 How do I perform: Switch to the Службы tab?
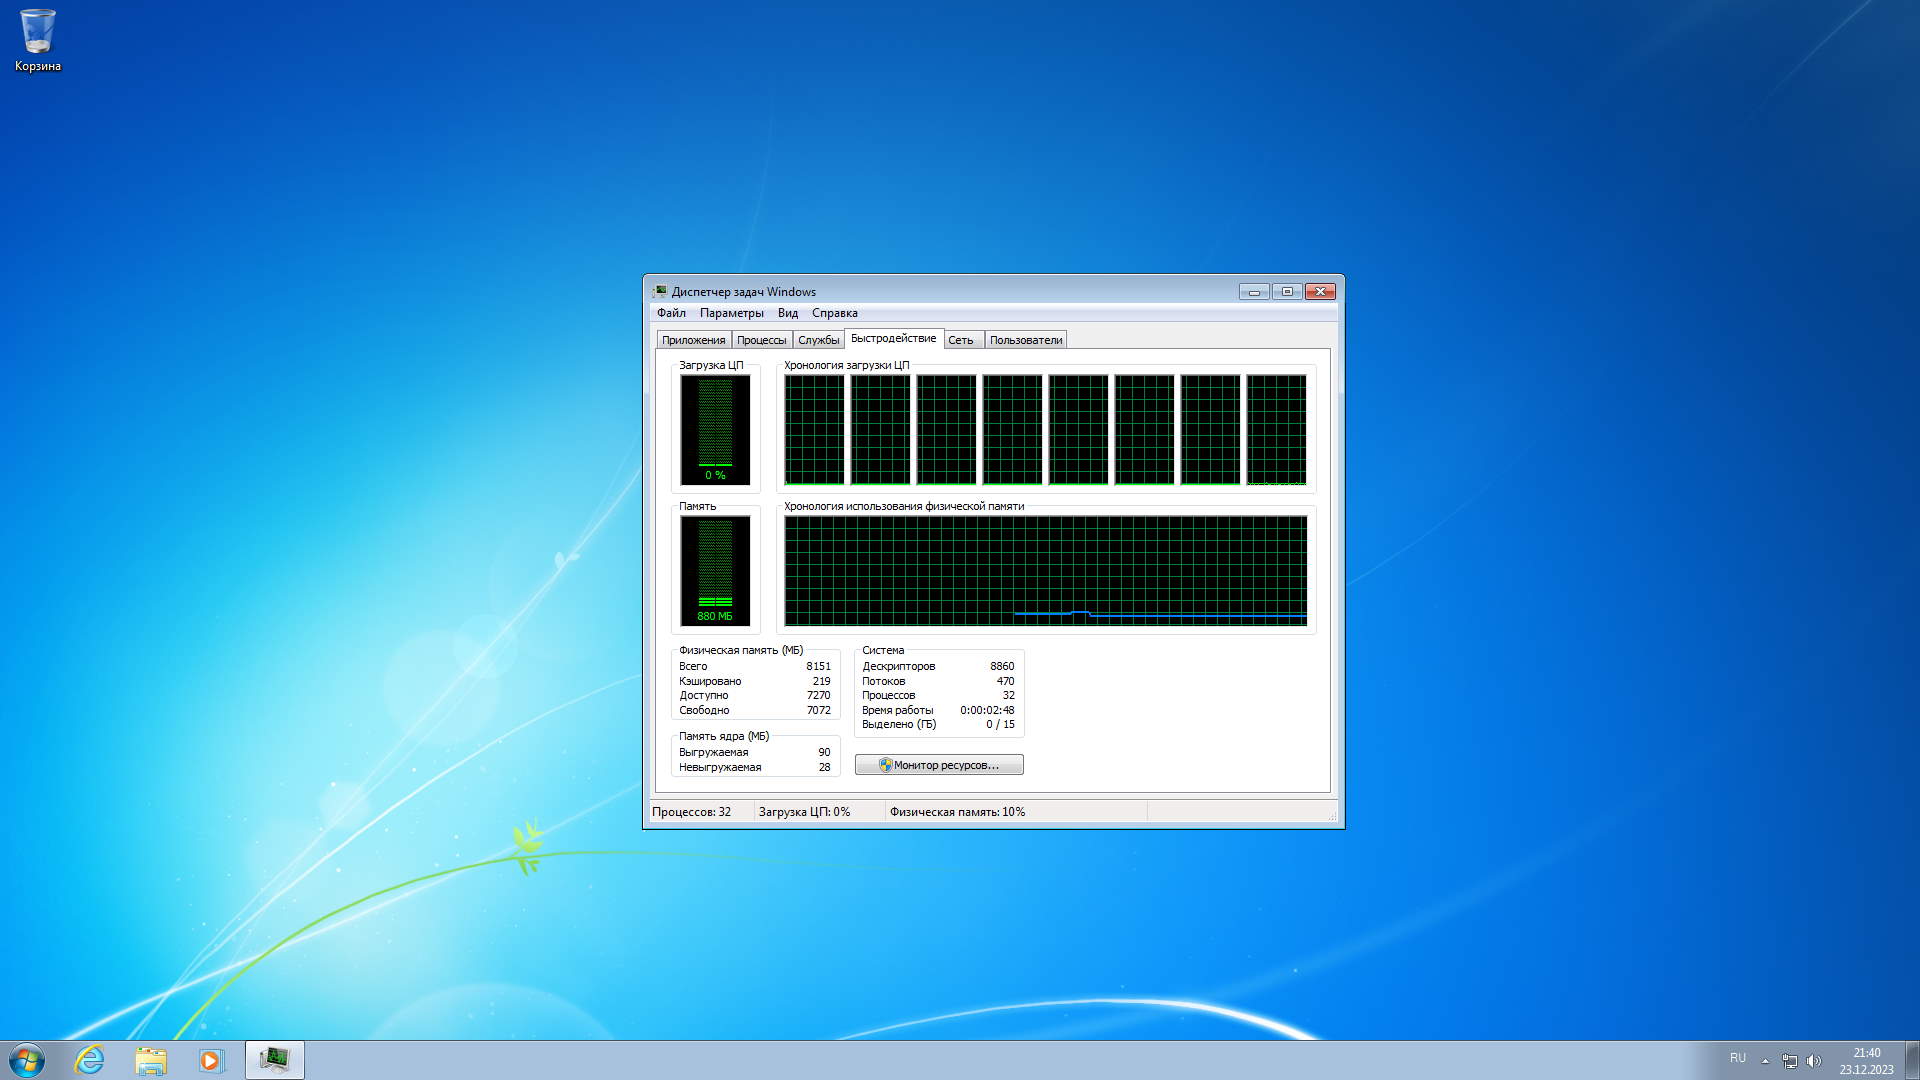click(818, 340)
